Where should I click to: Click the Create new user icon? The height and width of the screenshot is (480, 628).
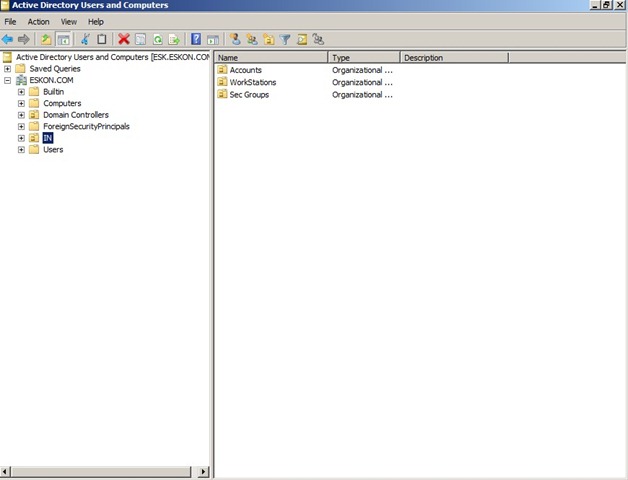[235, 39]
